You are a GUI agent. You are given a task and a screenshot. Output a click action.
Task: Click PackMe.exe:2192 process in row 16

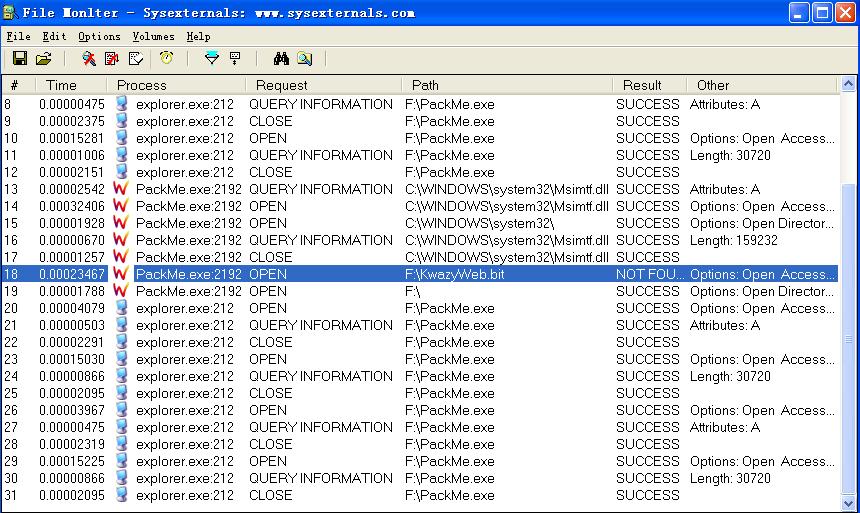[189, 240]
